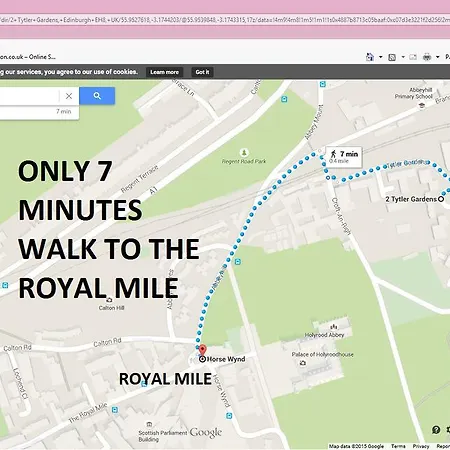Dismiss cookie notice with Got it
This screenshot has height=450, width=450.
click(x=202, y=72)
